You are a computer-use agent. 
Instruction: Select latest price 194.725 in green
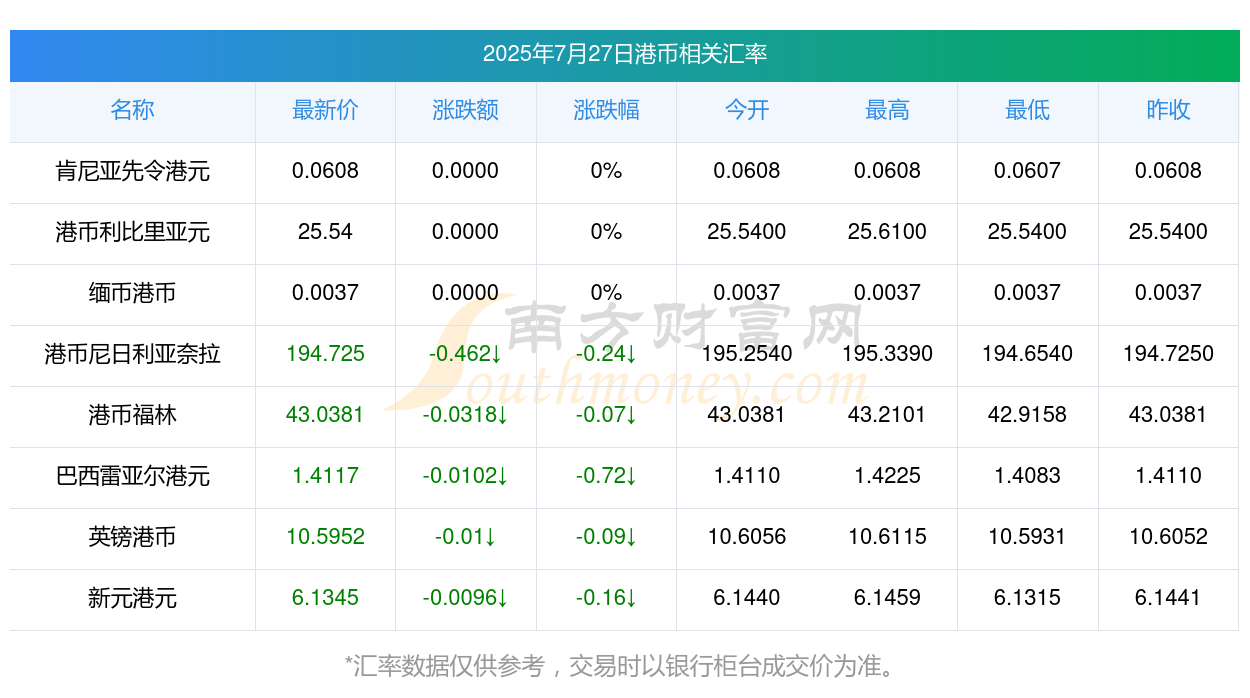point(325,354)
